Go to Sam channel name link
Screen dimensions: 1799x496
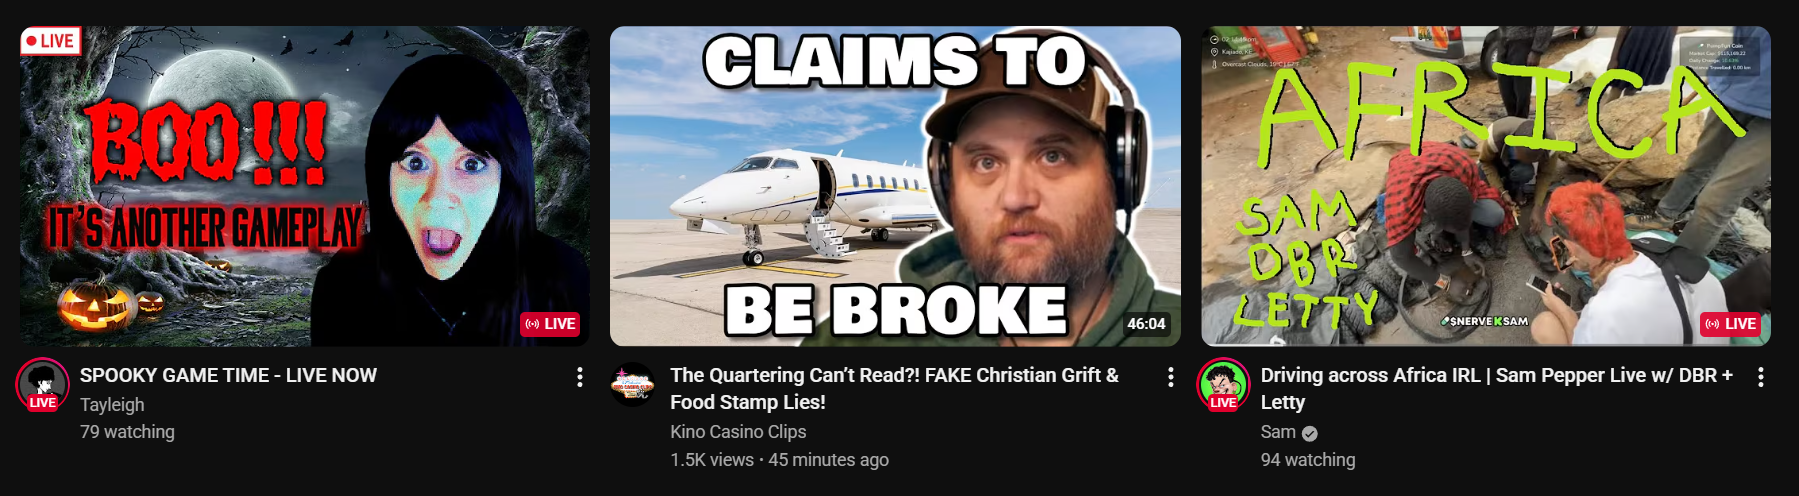click(1278, 432)
